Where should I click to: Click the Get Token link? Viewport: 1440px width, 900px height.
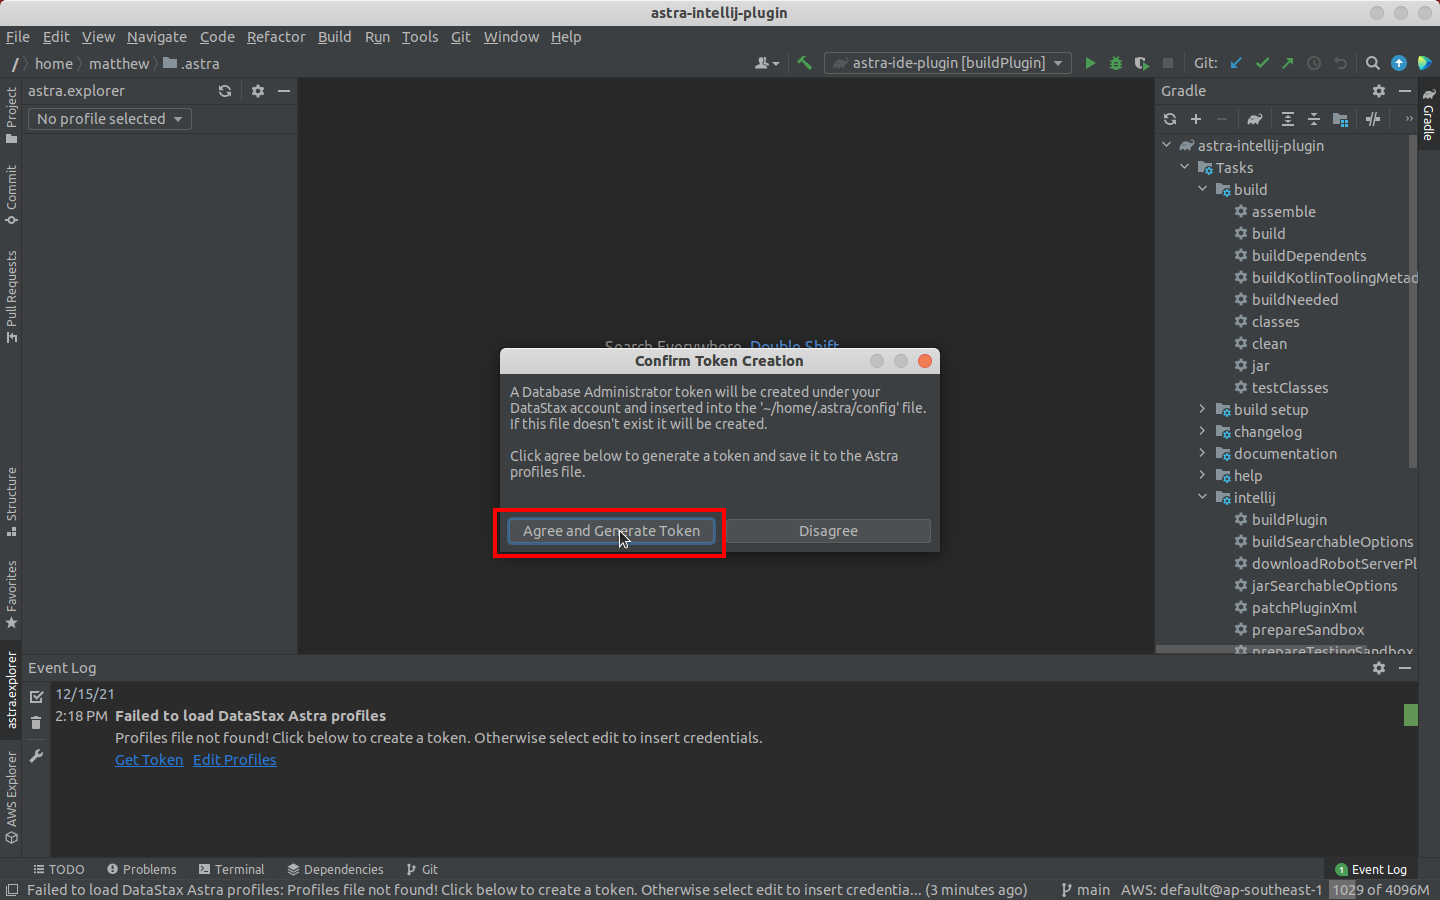tap(149, 760)
